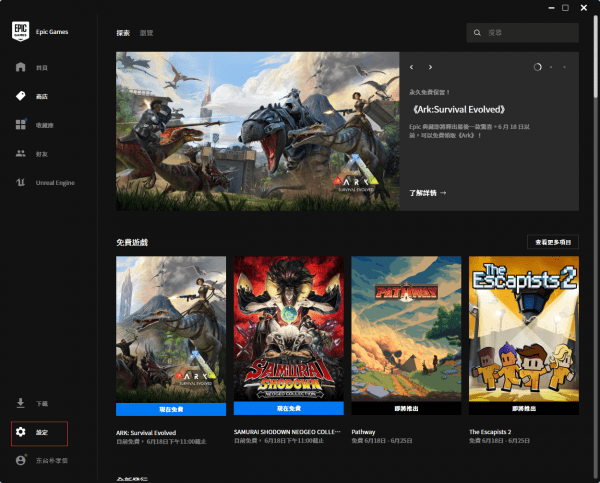Open Settings gear in sidebar
Viewport: 600px width, 483px height.
21,432
